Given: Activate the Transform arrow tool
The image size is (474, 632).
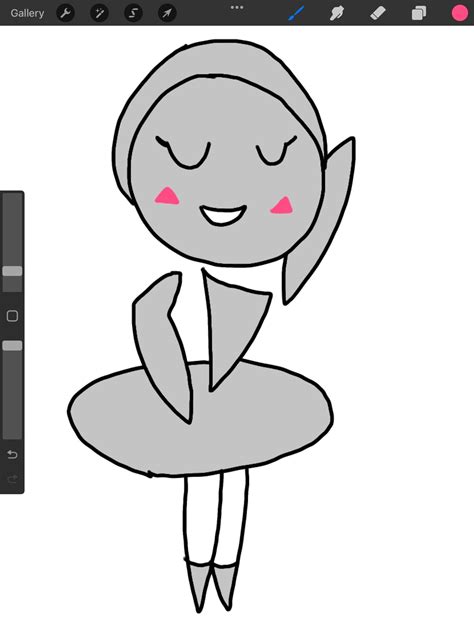Looking at the screenshot, I should [x=167, y=13].
